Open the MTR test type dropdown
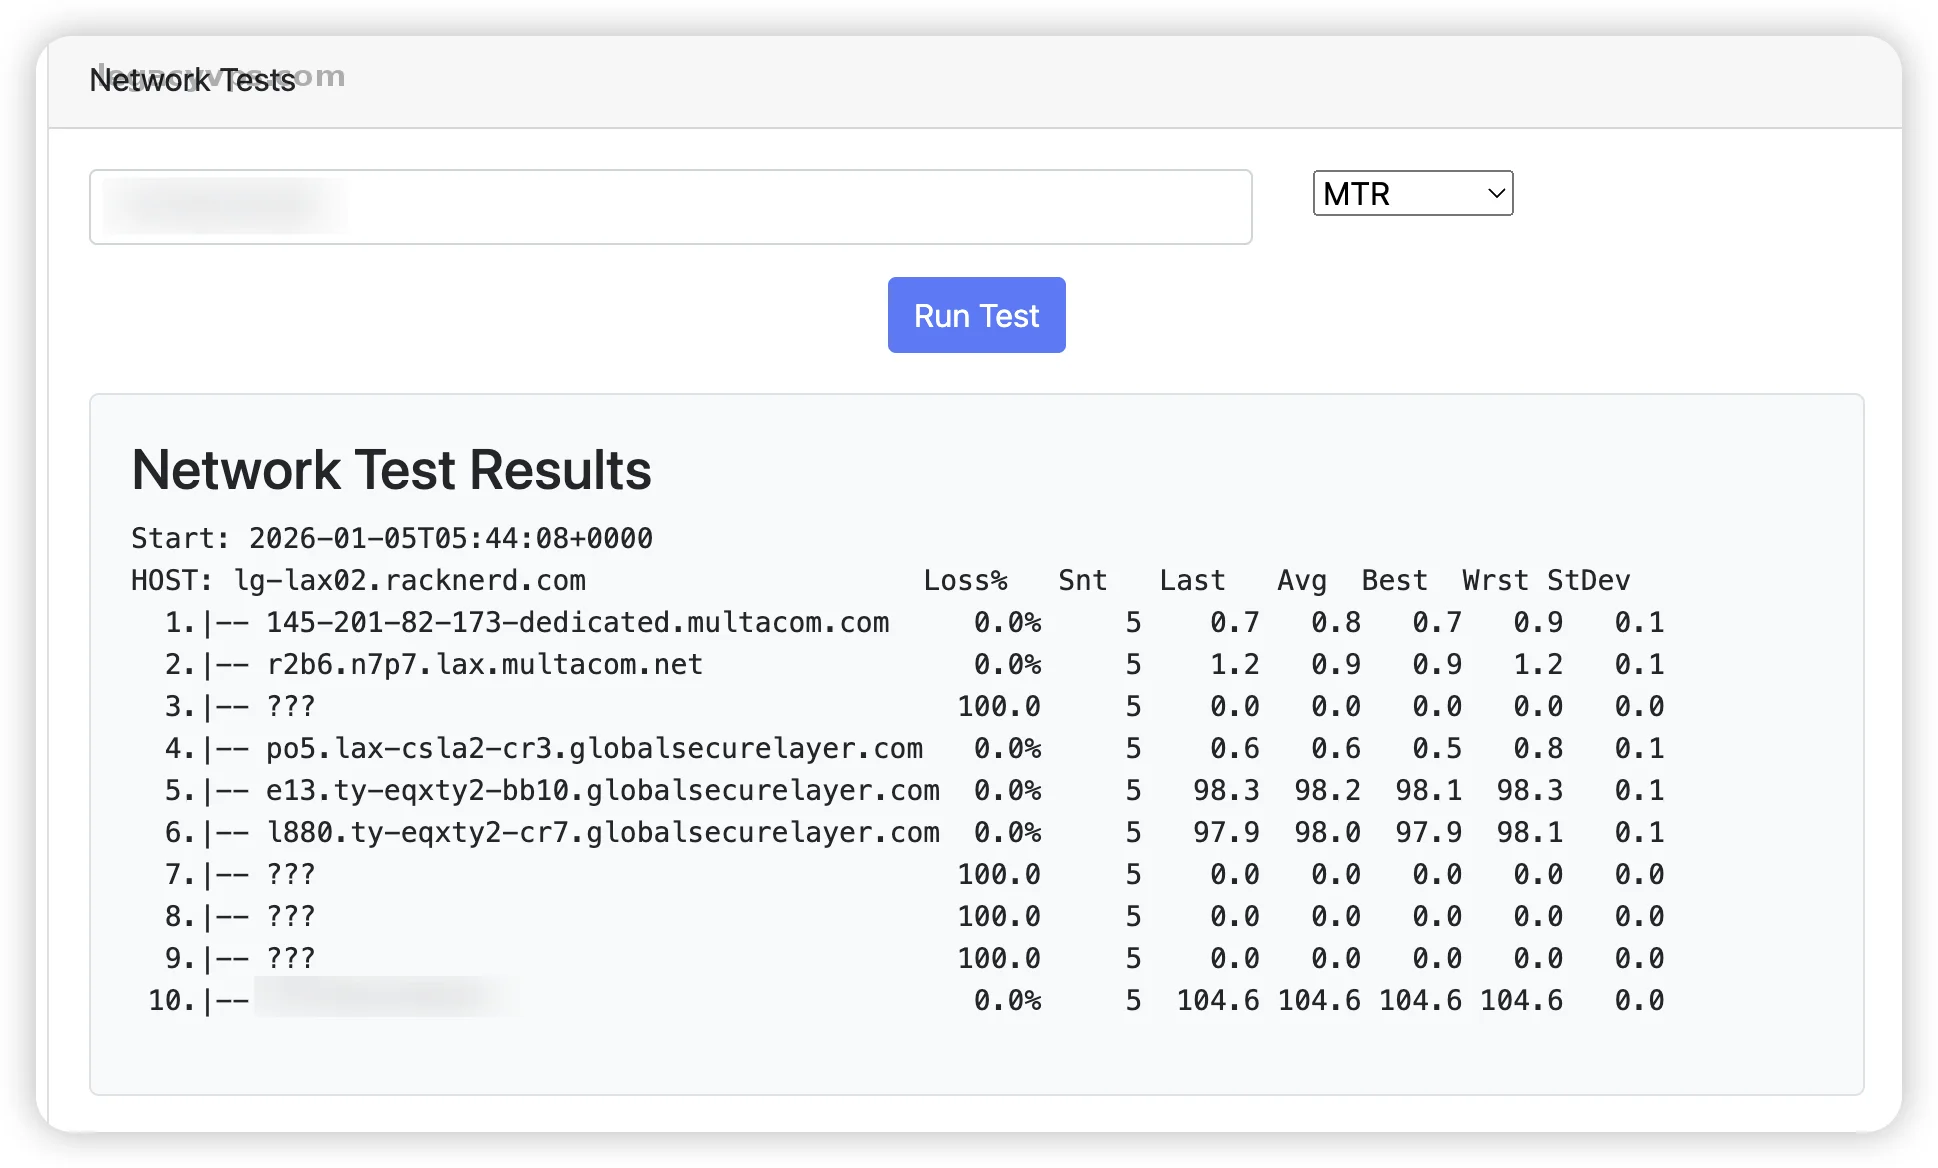 [x=1400, y=193]
